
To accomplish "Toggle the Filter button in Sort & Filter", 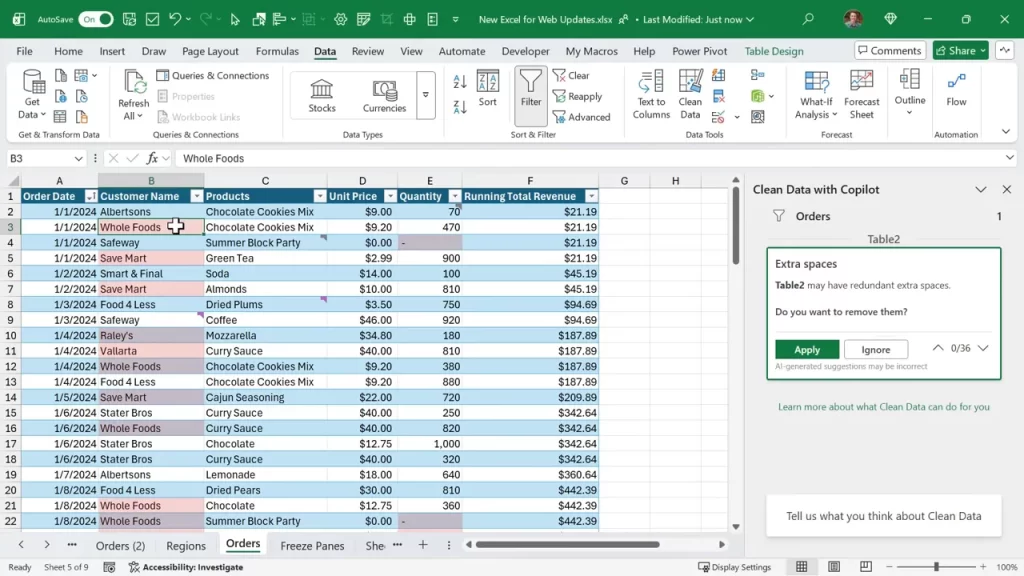I will (x=530, y=95).
